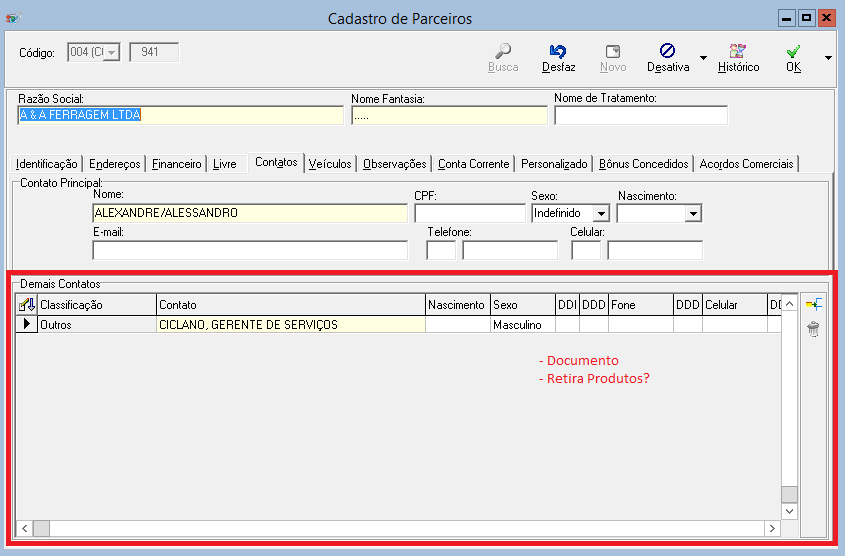Click the Razão Social field
Viewport: 845px width, 556px height.
coord(181,115)
